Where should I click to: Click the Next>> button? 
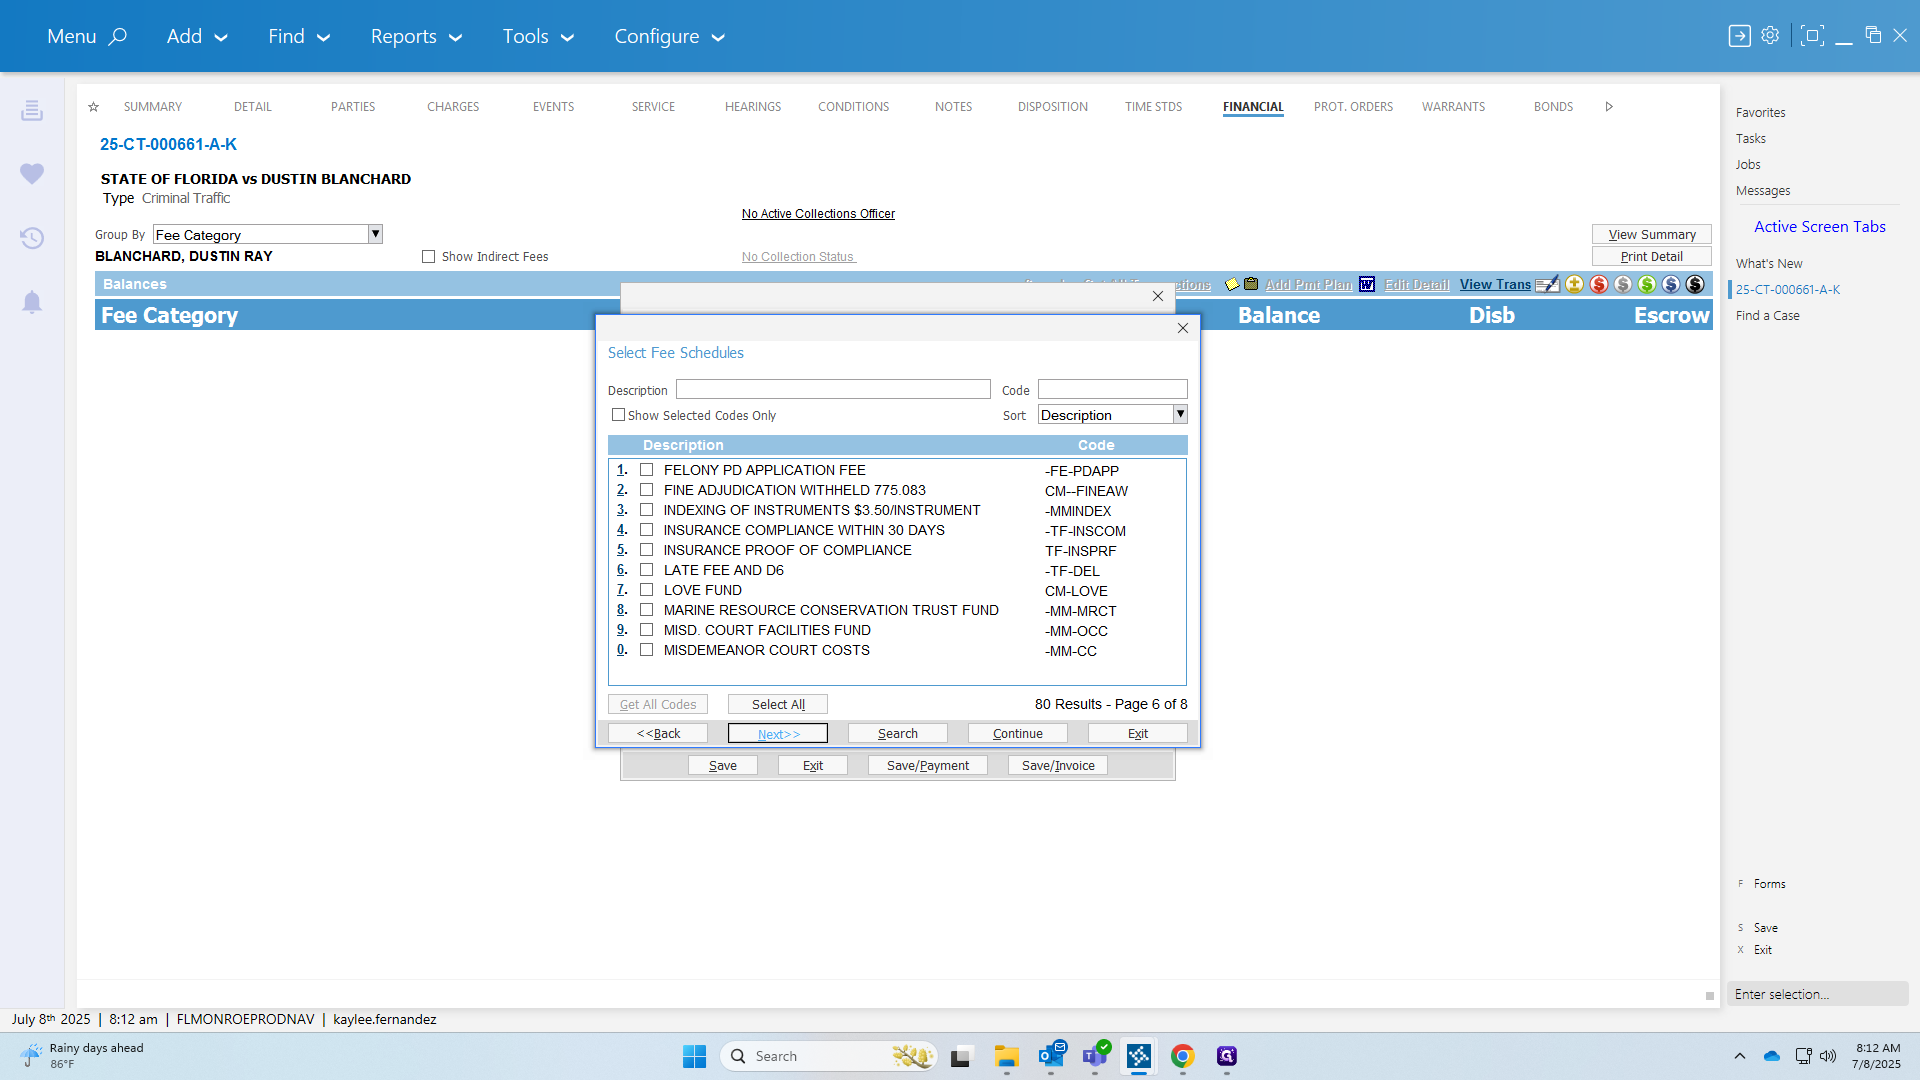(x=778, y=734)
